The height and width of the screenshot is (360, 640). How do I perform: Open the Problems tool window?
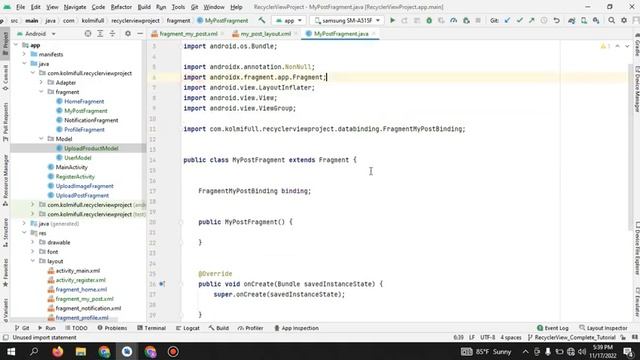coord(112,328)
